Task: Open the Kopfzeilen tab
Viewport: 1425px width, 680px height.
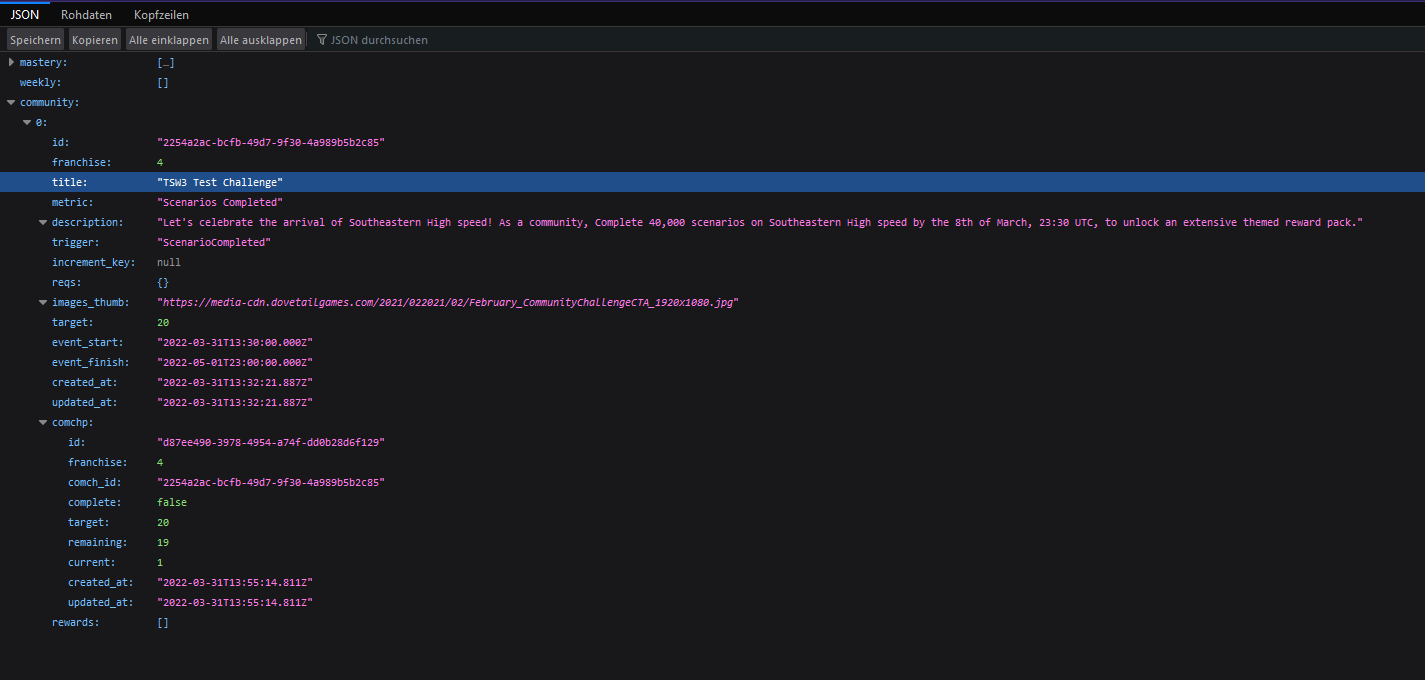Action: pyautogui.click(x=161, y=15)
